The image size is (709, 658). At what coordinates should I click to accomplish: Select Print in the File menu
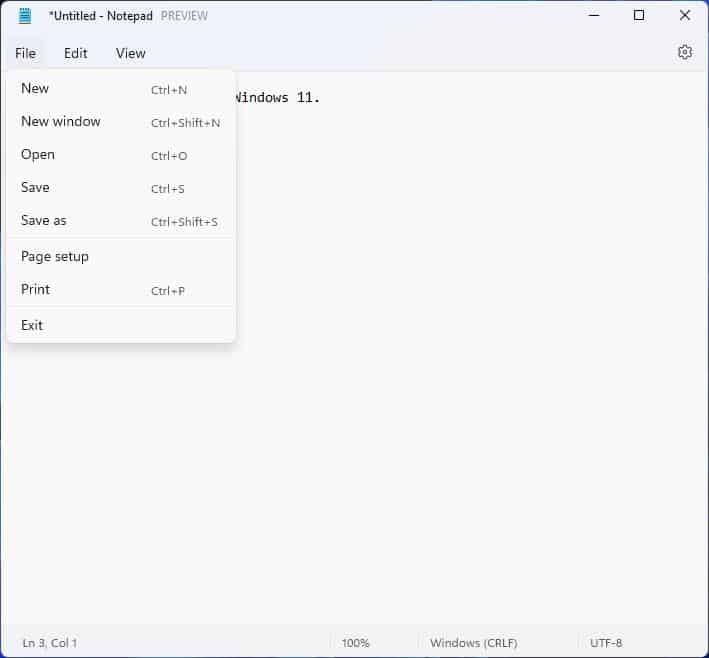(121, 289)
